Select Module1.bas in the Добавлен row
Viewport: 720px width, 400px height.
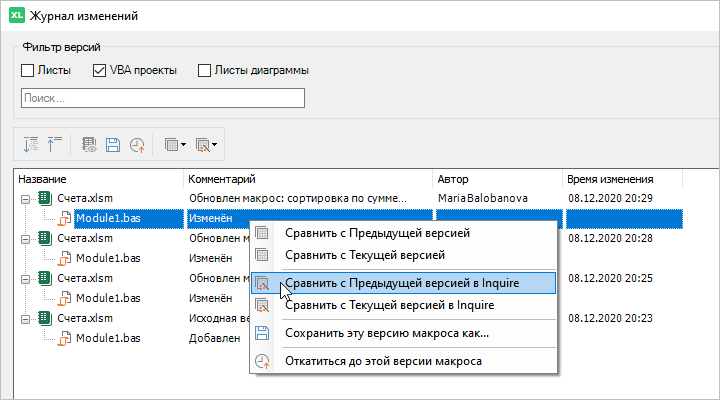point(108,338)
